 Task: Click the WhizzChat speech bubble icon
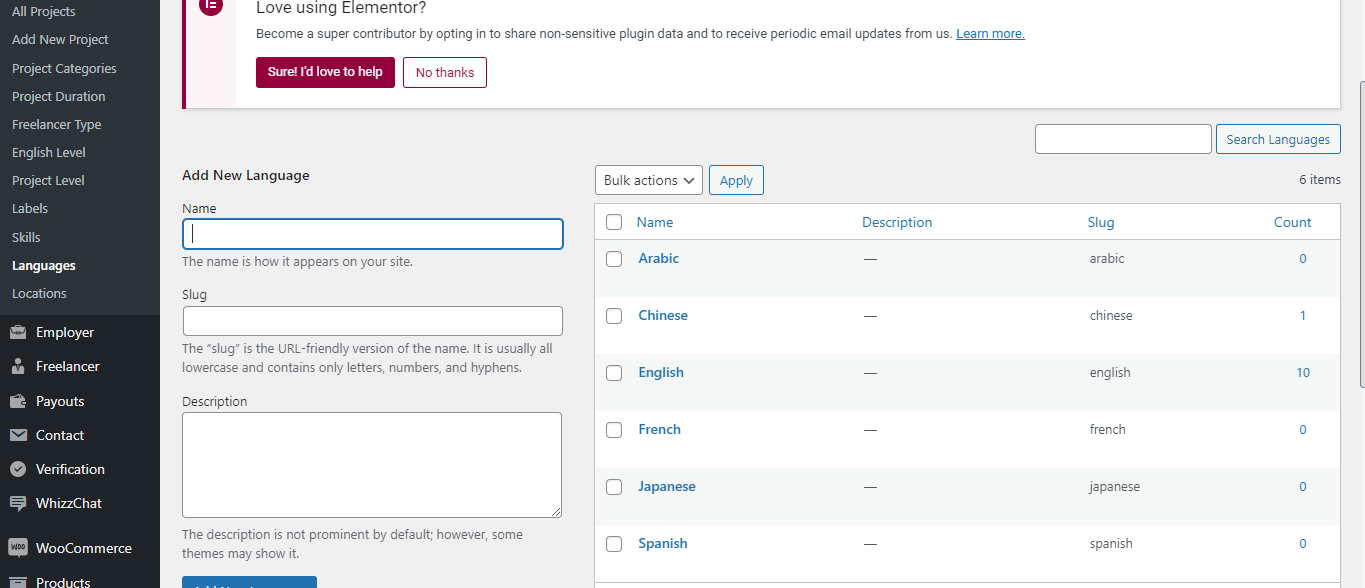[x=18, y=503]
